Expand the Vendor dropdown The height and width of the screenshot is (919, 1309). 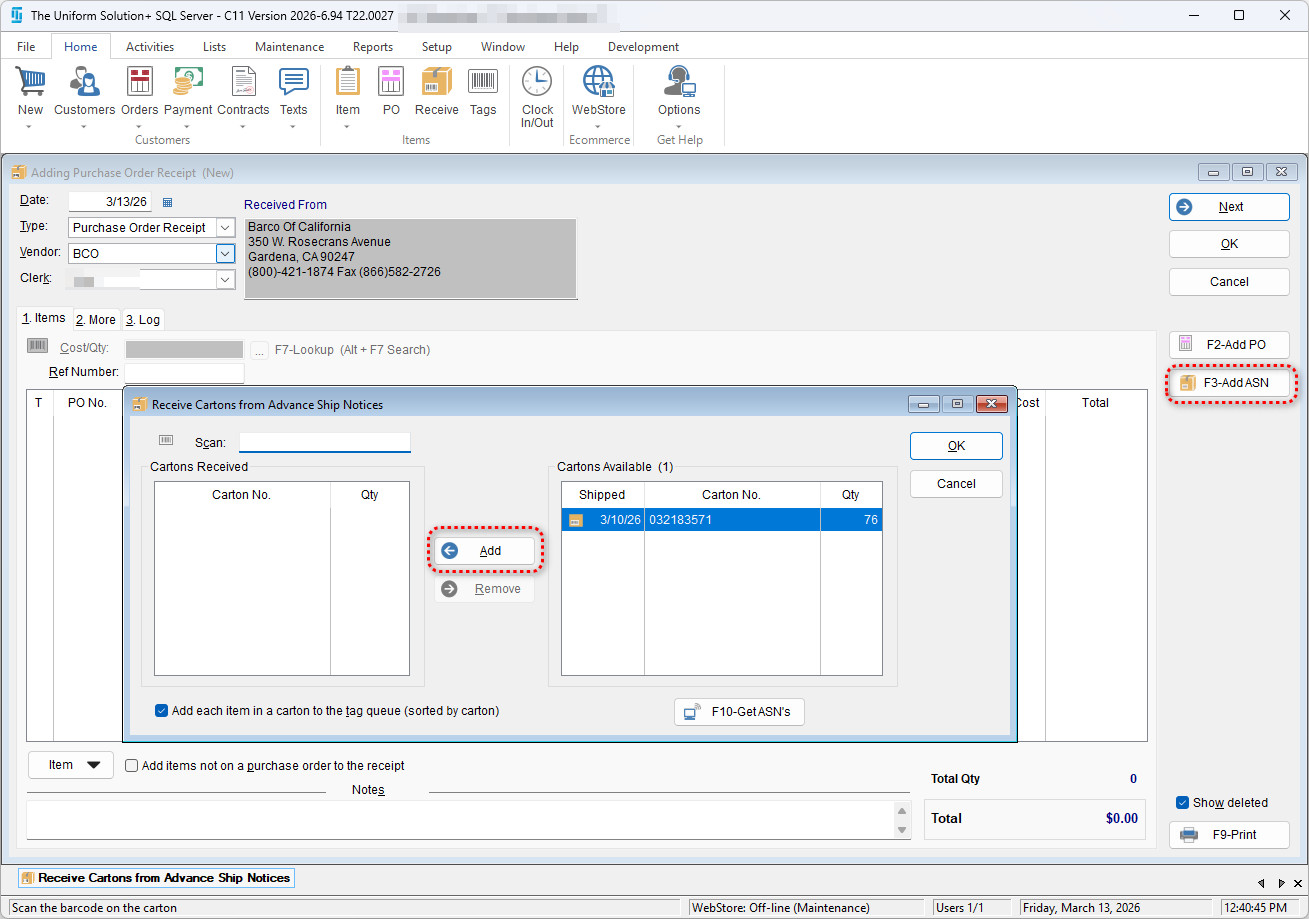tap(225, 254)
